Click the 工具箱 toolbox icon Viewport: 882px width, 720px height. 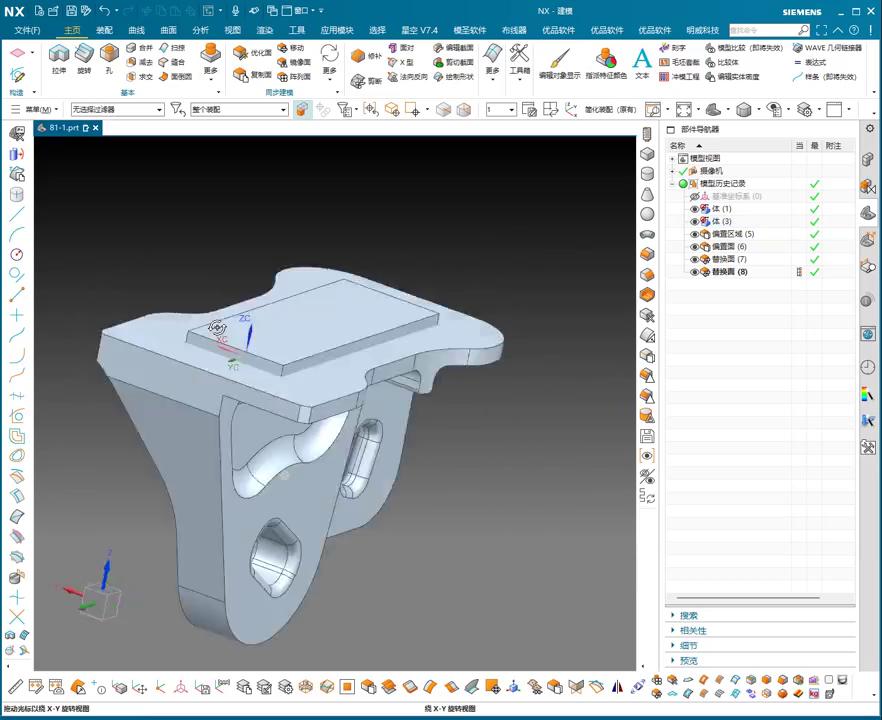pyautogui.click(x=519, y=54)
